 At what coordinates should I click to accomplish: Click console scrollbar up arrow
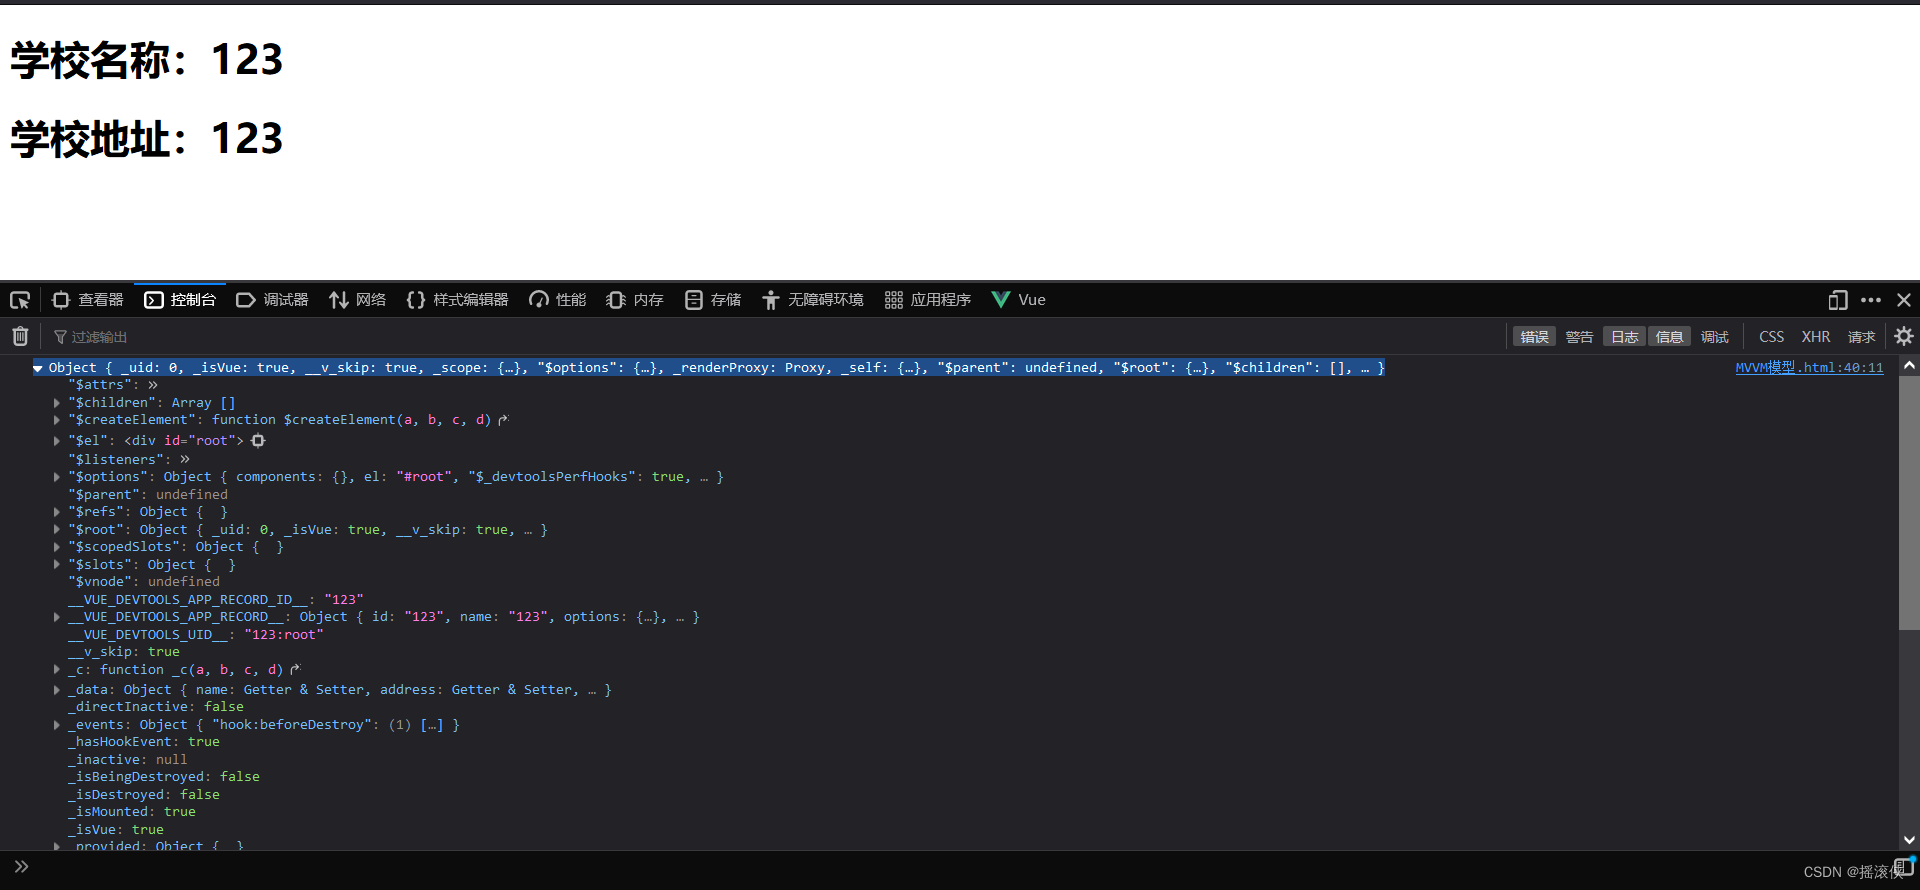[1909, 366]
